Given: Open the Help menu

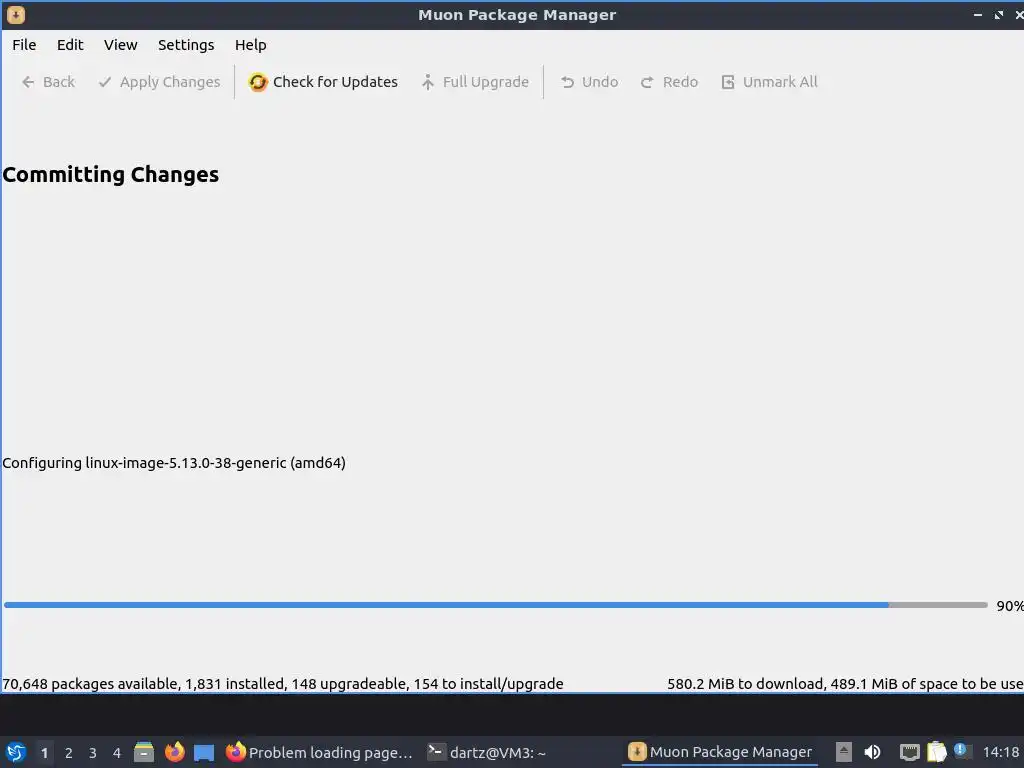Looking at the screenshot, I should point(251,45).
